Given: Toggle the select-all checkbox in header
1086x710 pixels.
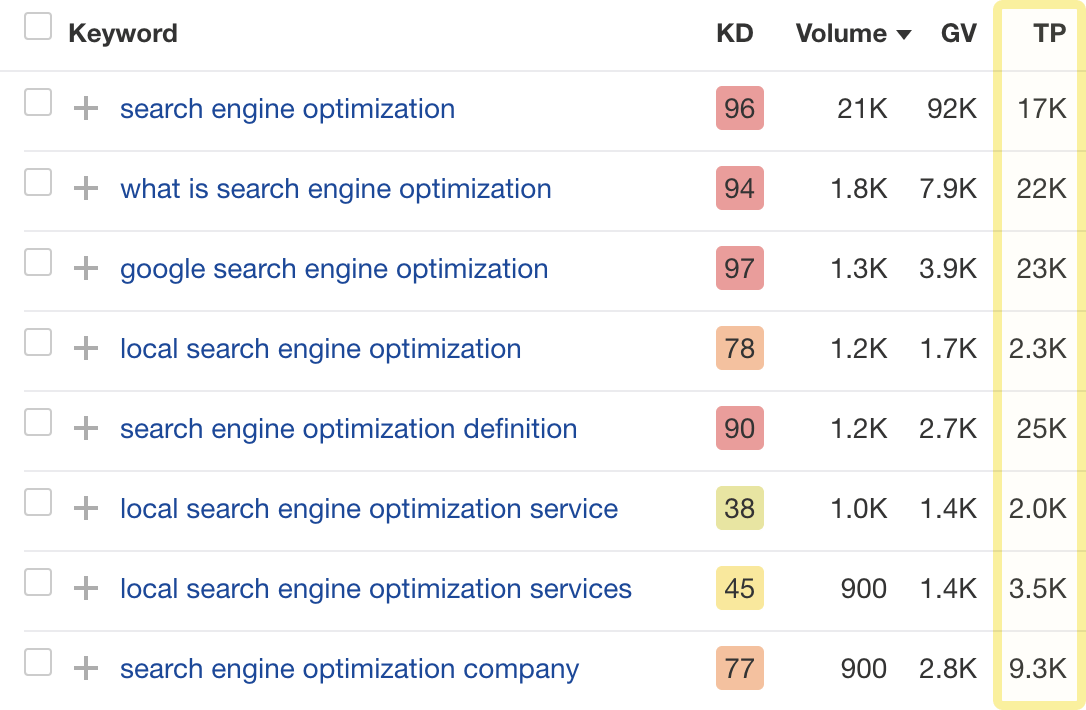Looking at the screenshot, I should pyautogui.click(x=38, y=27).
